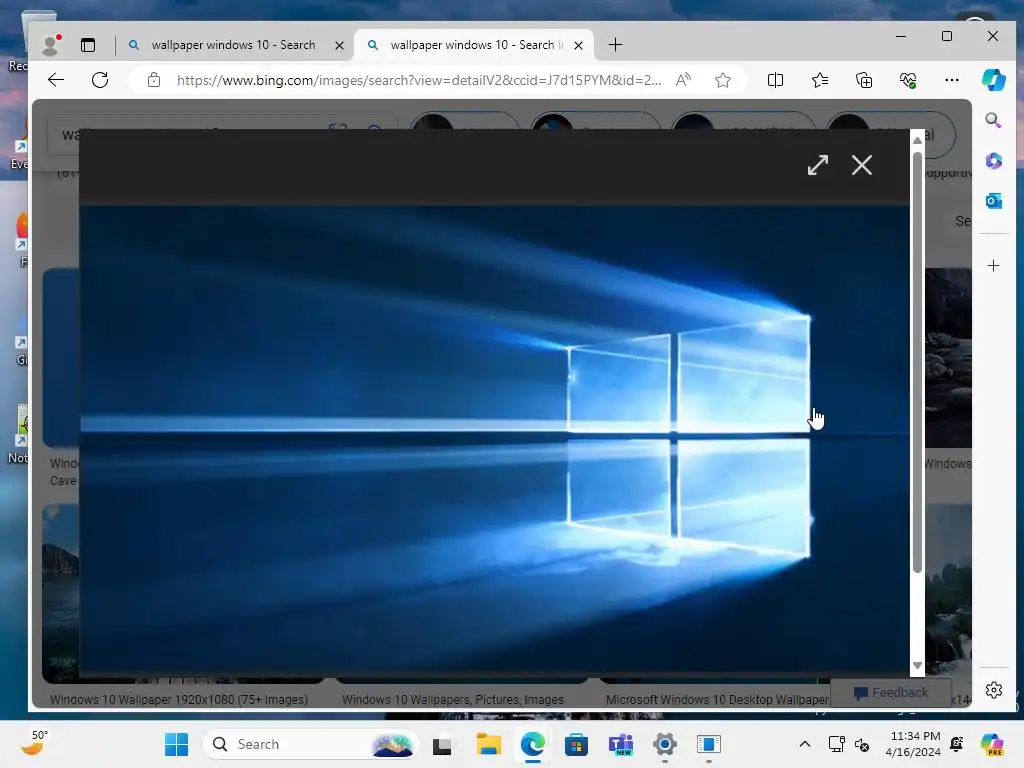The width and height of the screenshot is (1024, 768).
Task: Expand the image viewer to full size
Action: coord(818,165)
